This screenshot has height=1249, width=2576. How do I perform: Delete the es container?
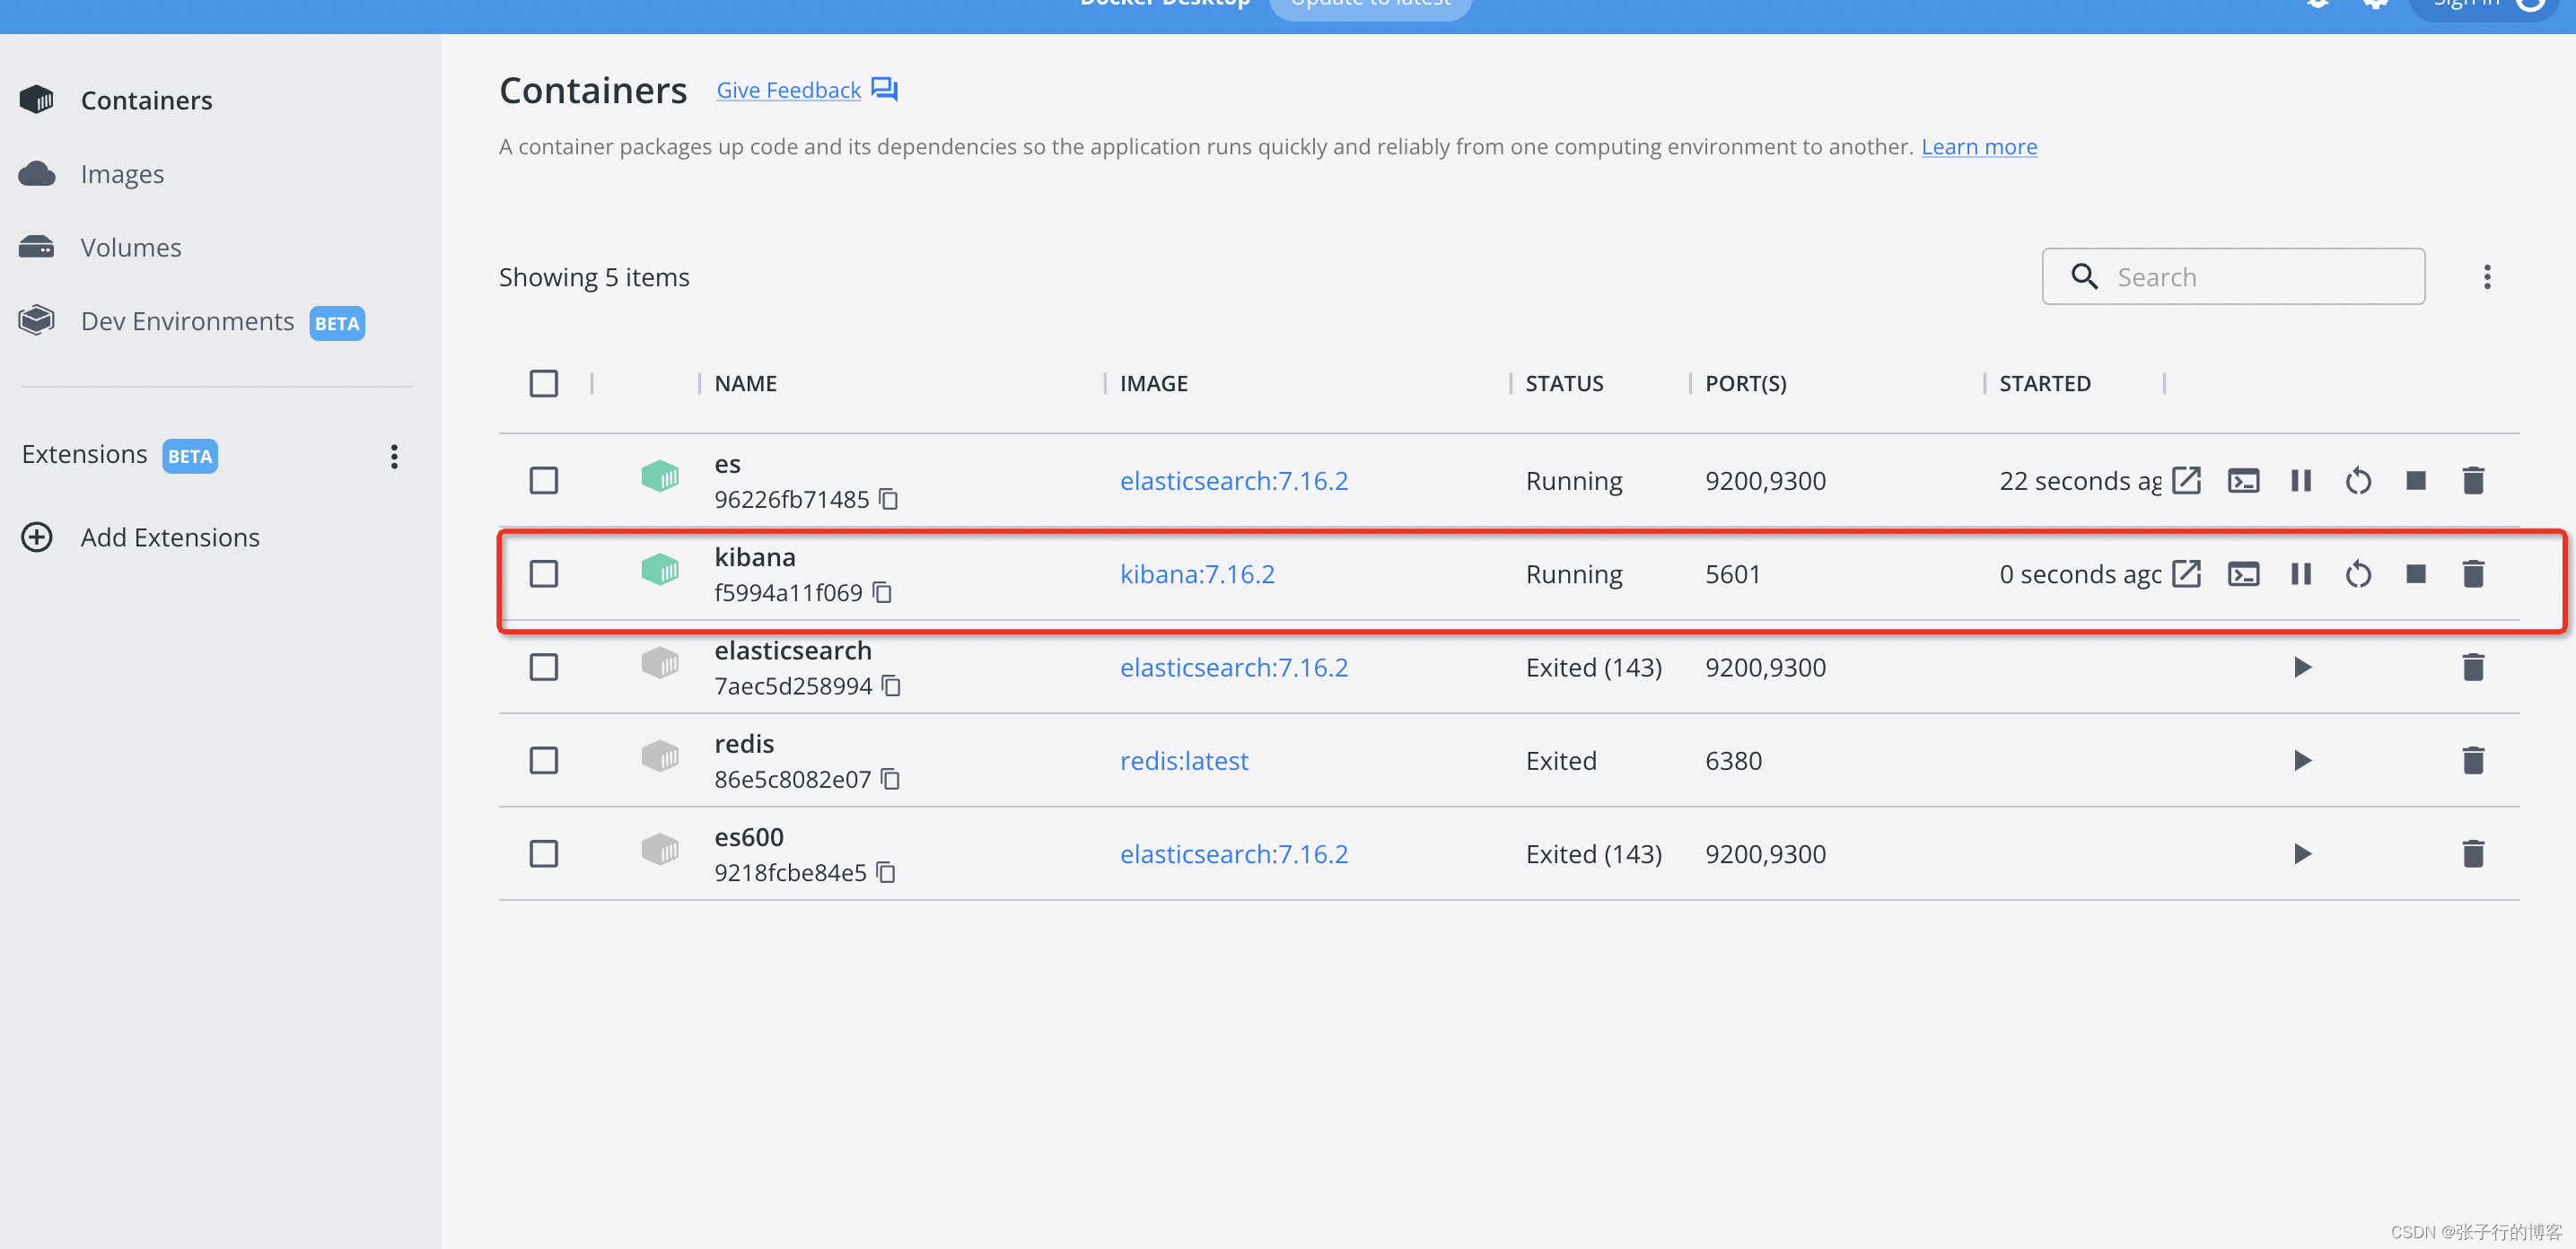[x=2473, y=480]
